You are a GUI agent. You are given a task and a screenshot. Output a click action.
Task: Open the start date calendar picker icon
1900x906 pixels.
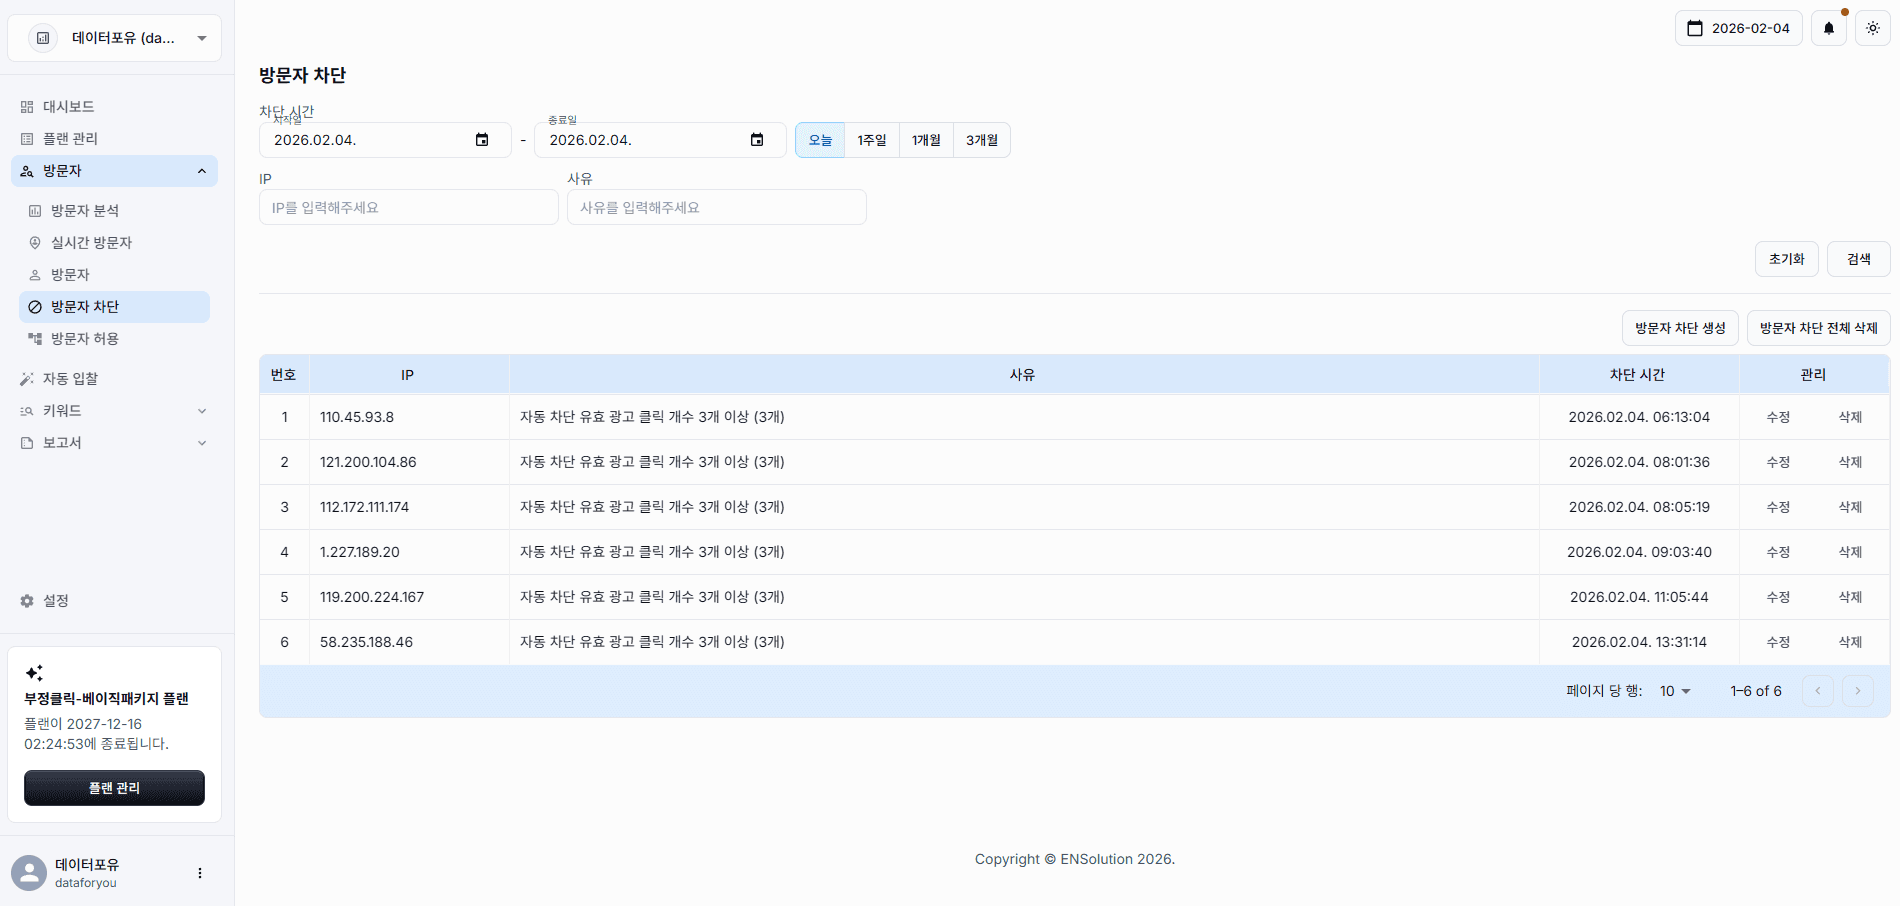pos(482,140)
